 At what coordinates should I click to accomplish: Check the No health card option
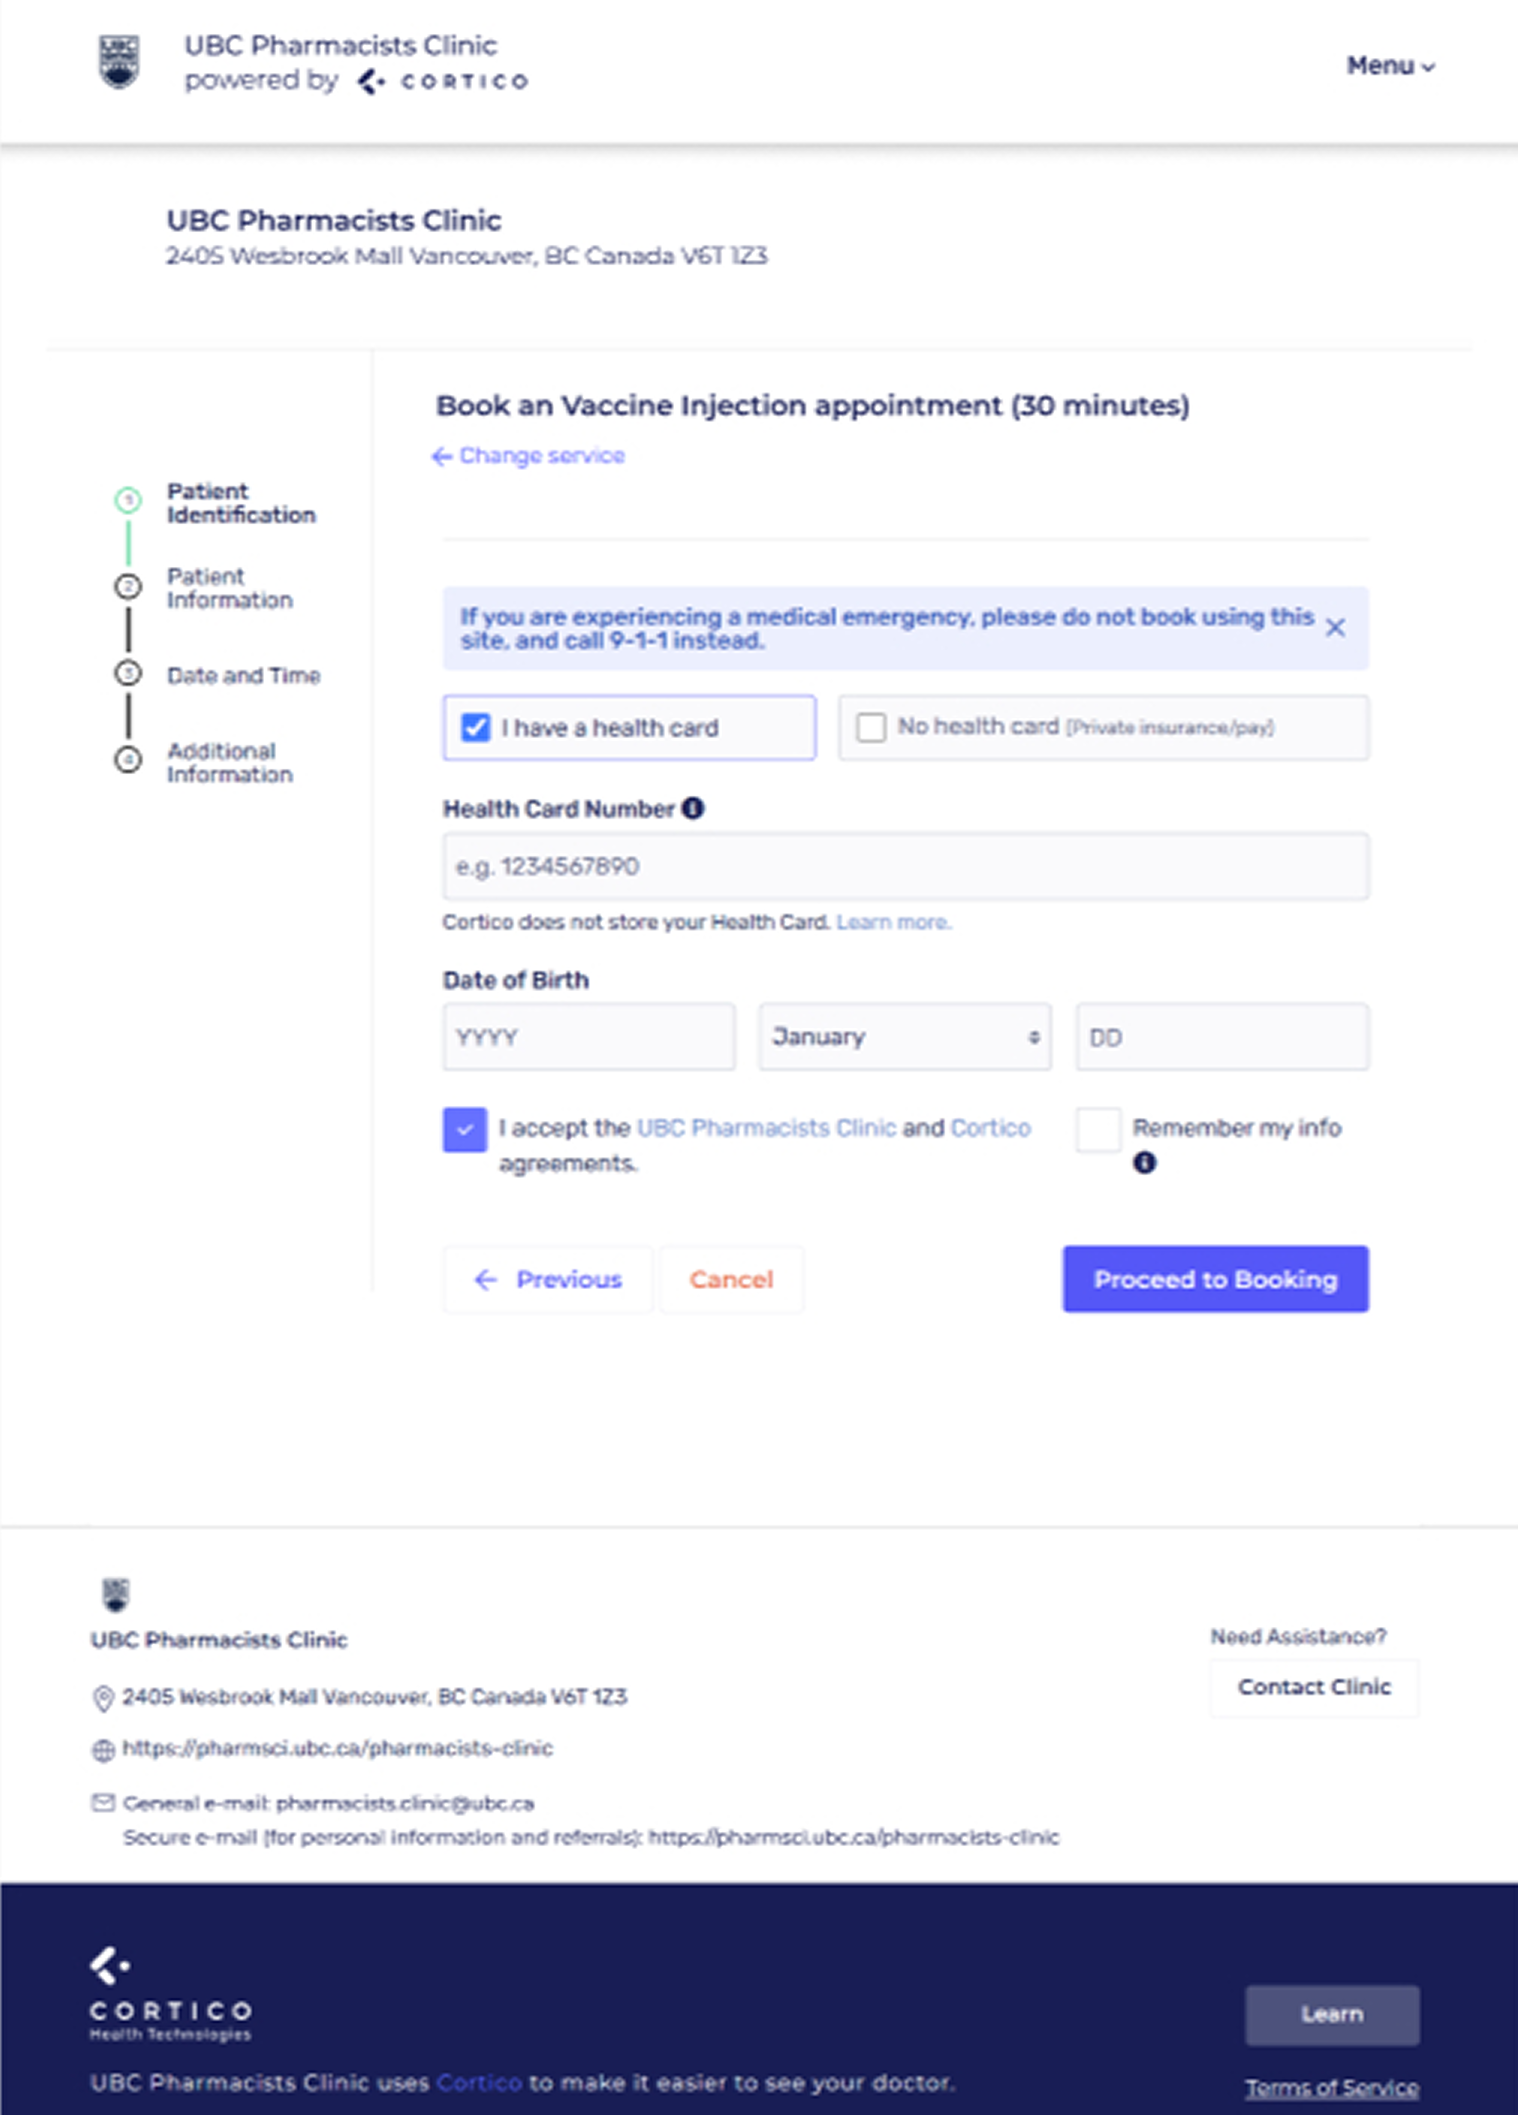pyautogui.click(x=871, y=727)
